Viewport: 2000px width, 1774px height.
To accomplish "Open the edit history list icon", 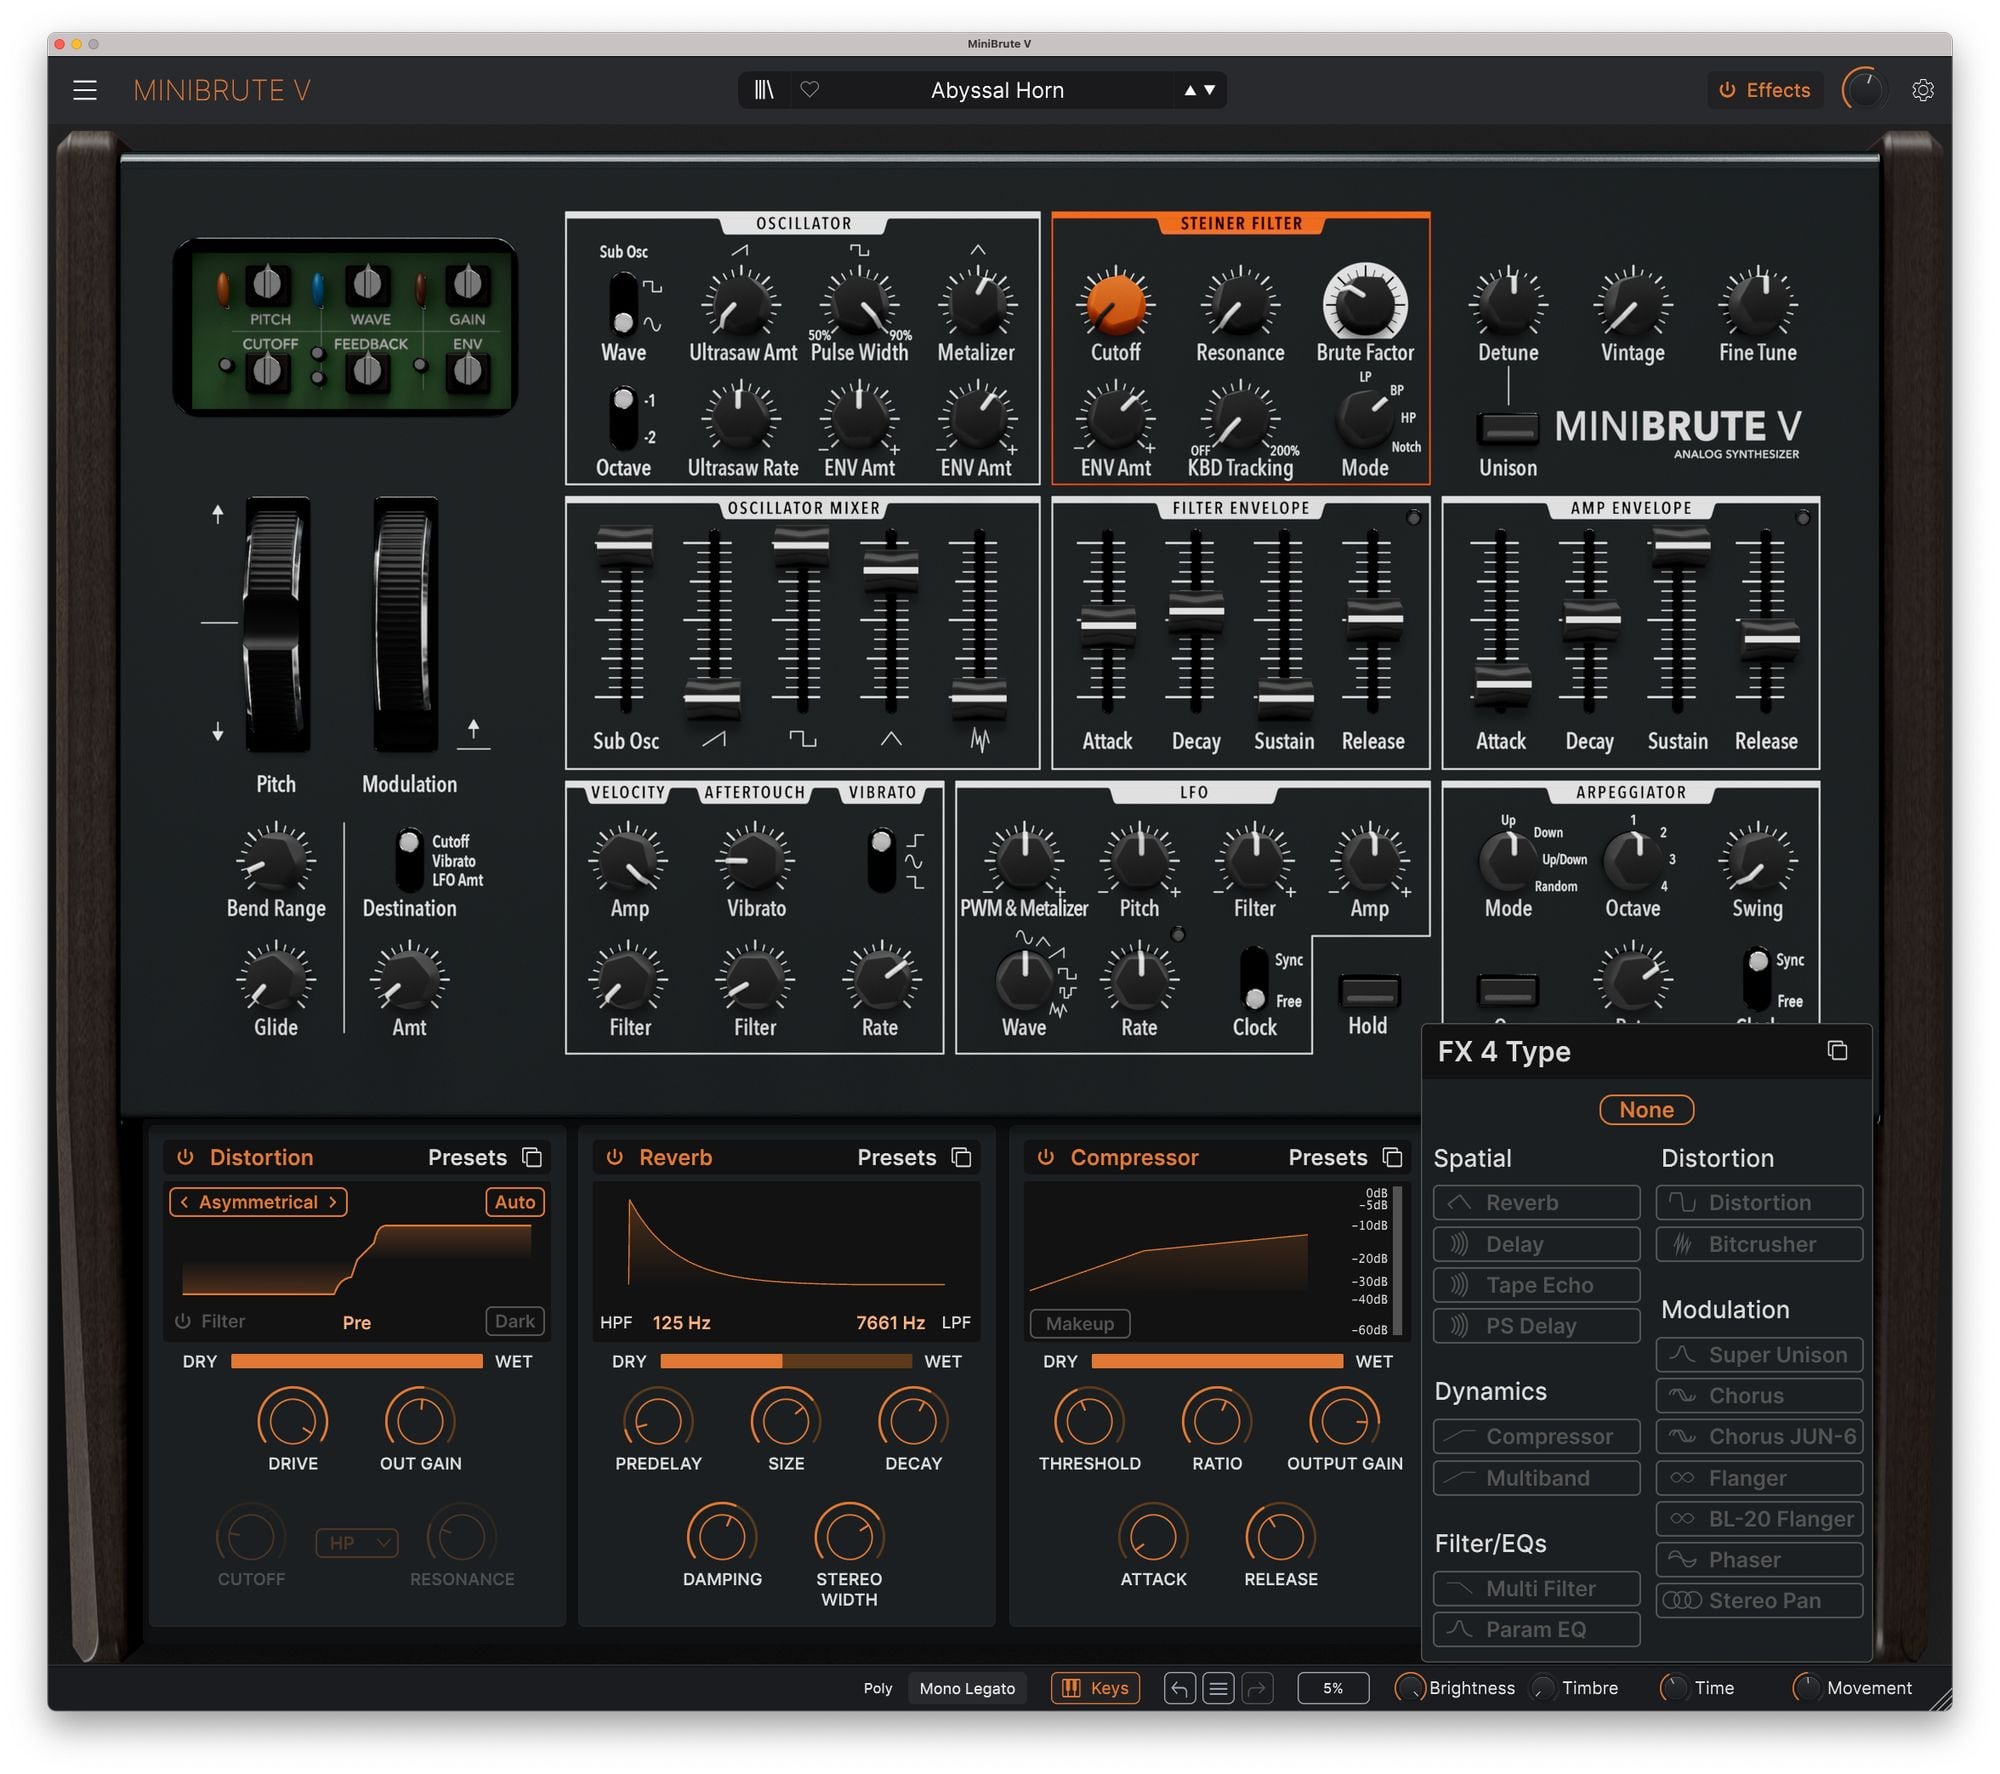I will (1218, 1688).
